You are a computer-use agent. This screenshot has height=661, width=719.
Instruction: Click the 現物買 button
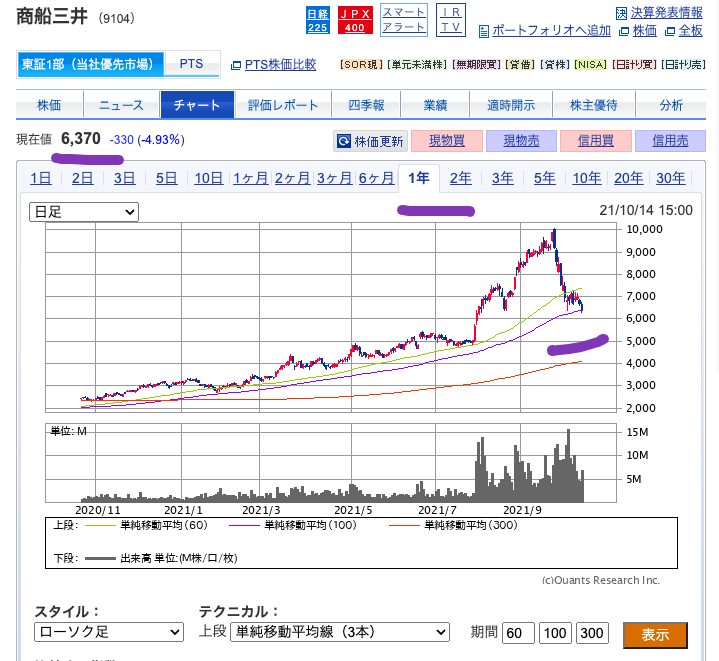[x=447, y=141]
